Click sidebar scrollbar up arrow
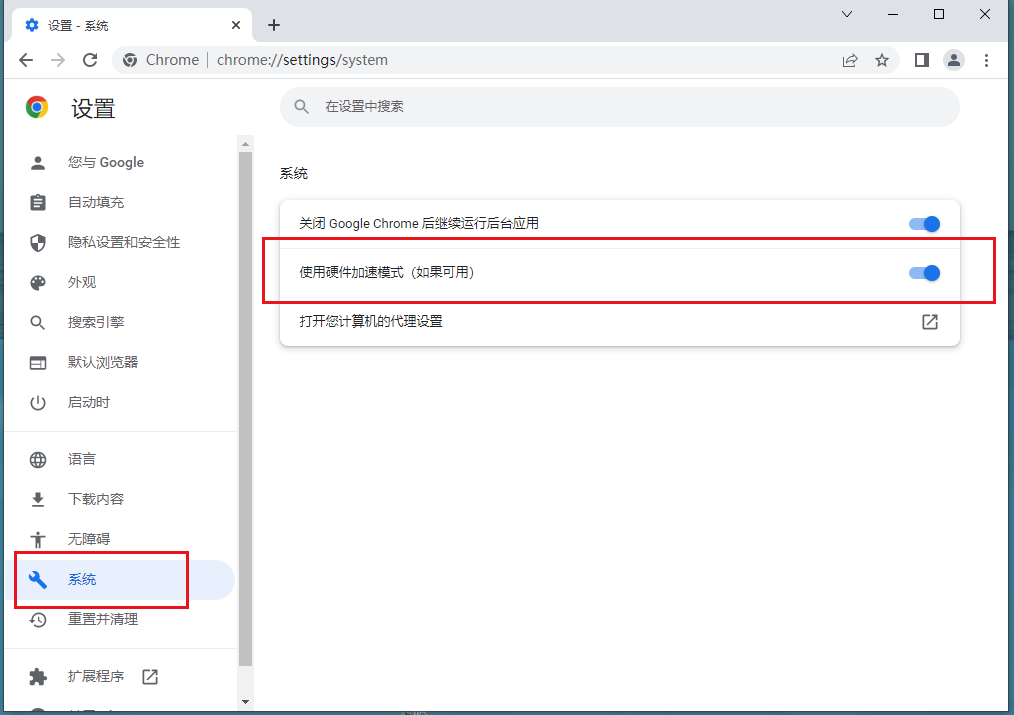The height and width of the screenshot is (715, 1014). [245, 144]
